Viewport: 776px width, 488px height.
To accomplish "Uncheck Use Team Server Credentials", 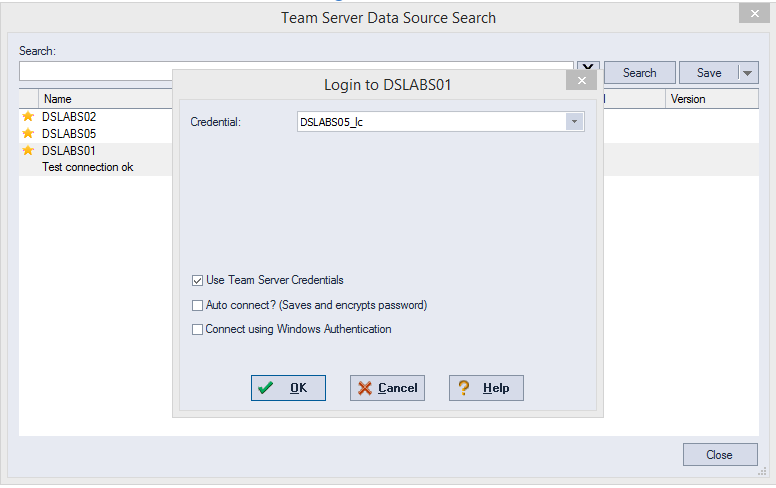I will [197, 281].
